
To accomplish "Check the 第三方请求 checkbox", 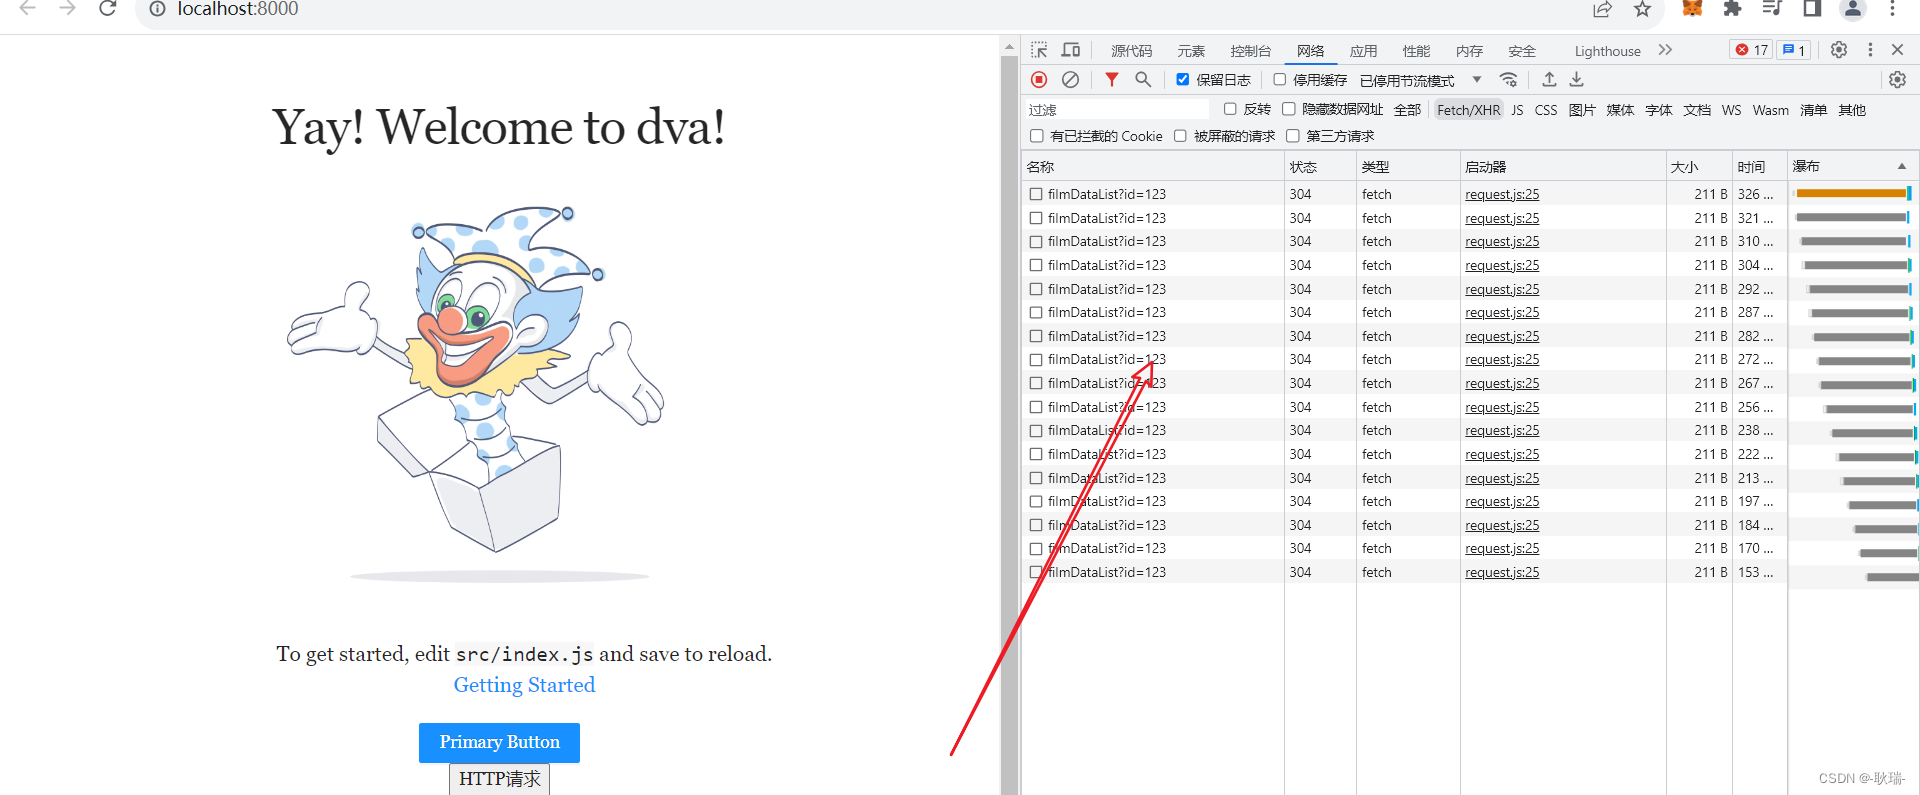I will 1293,136.
